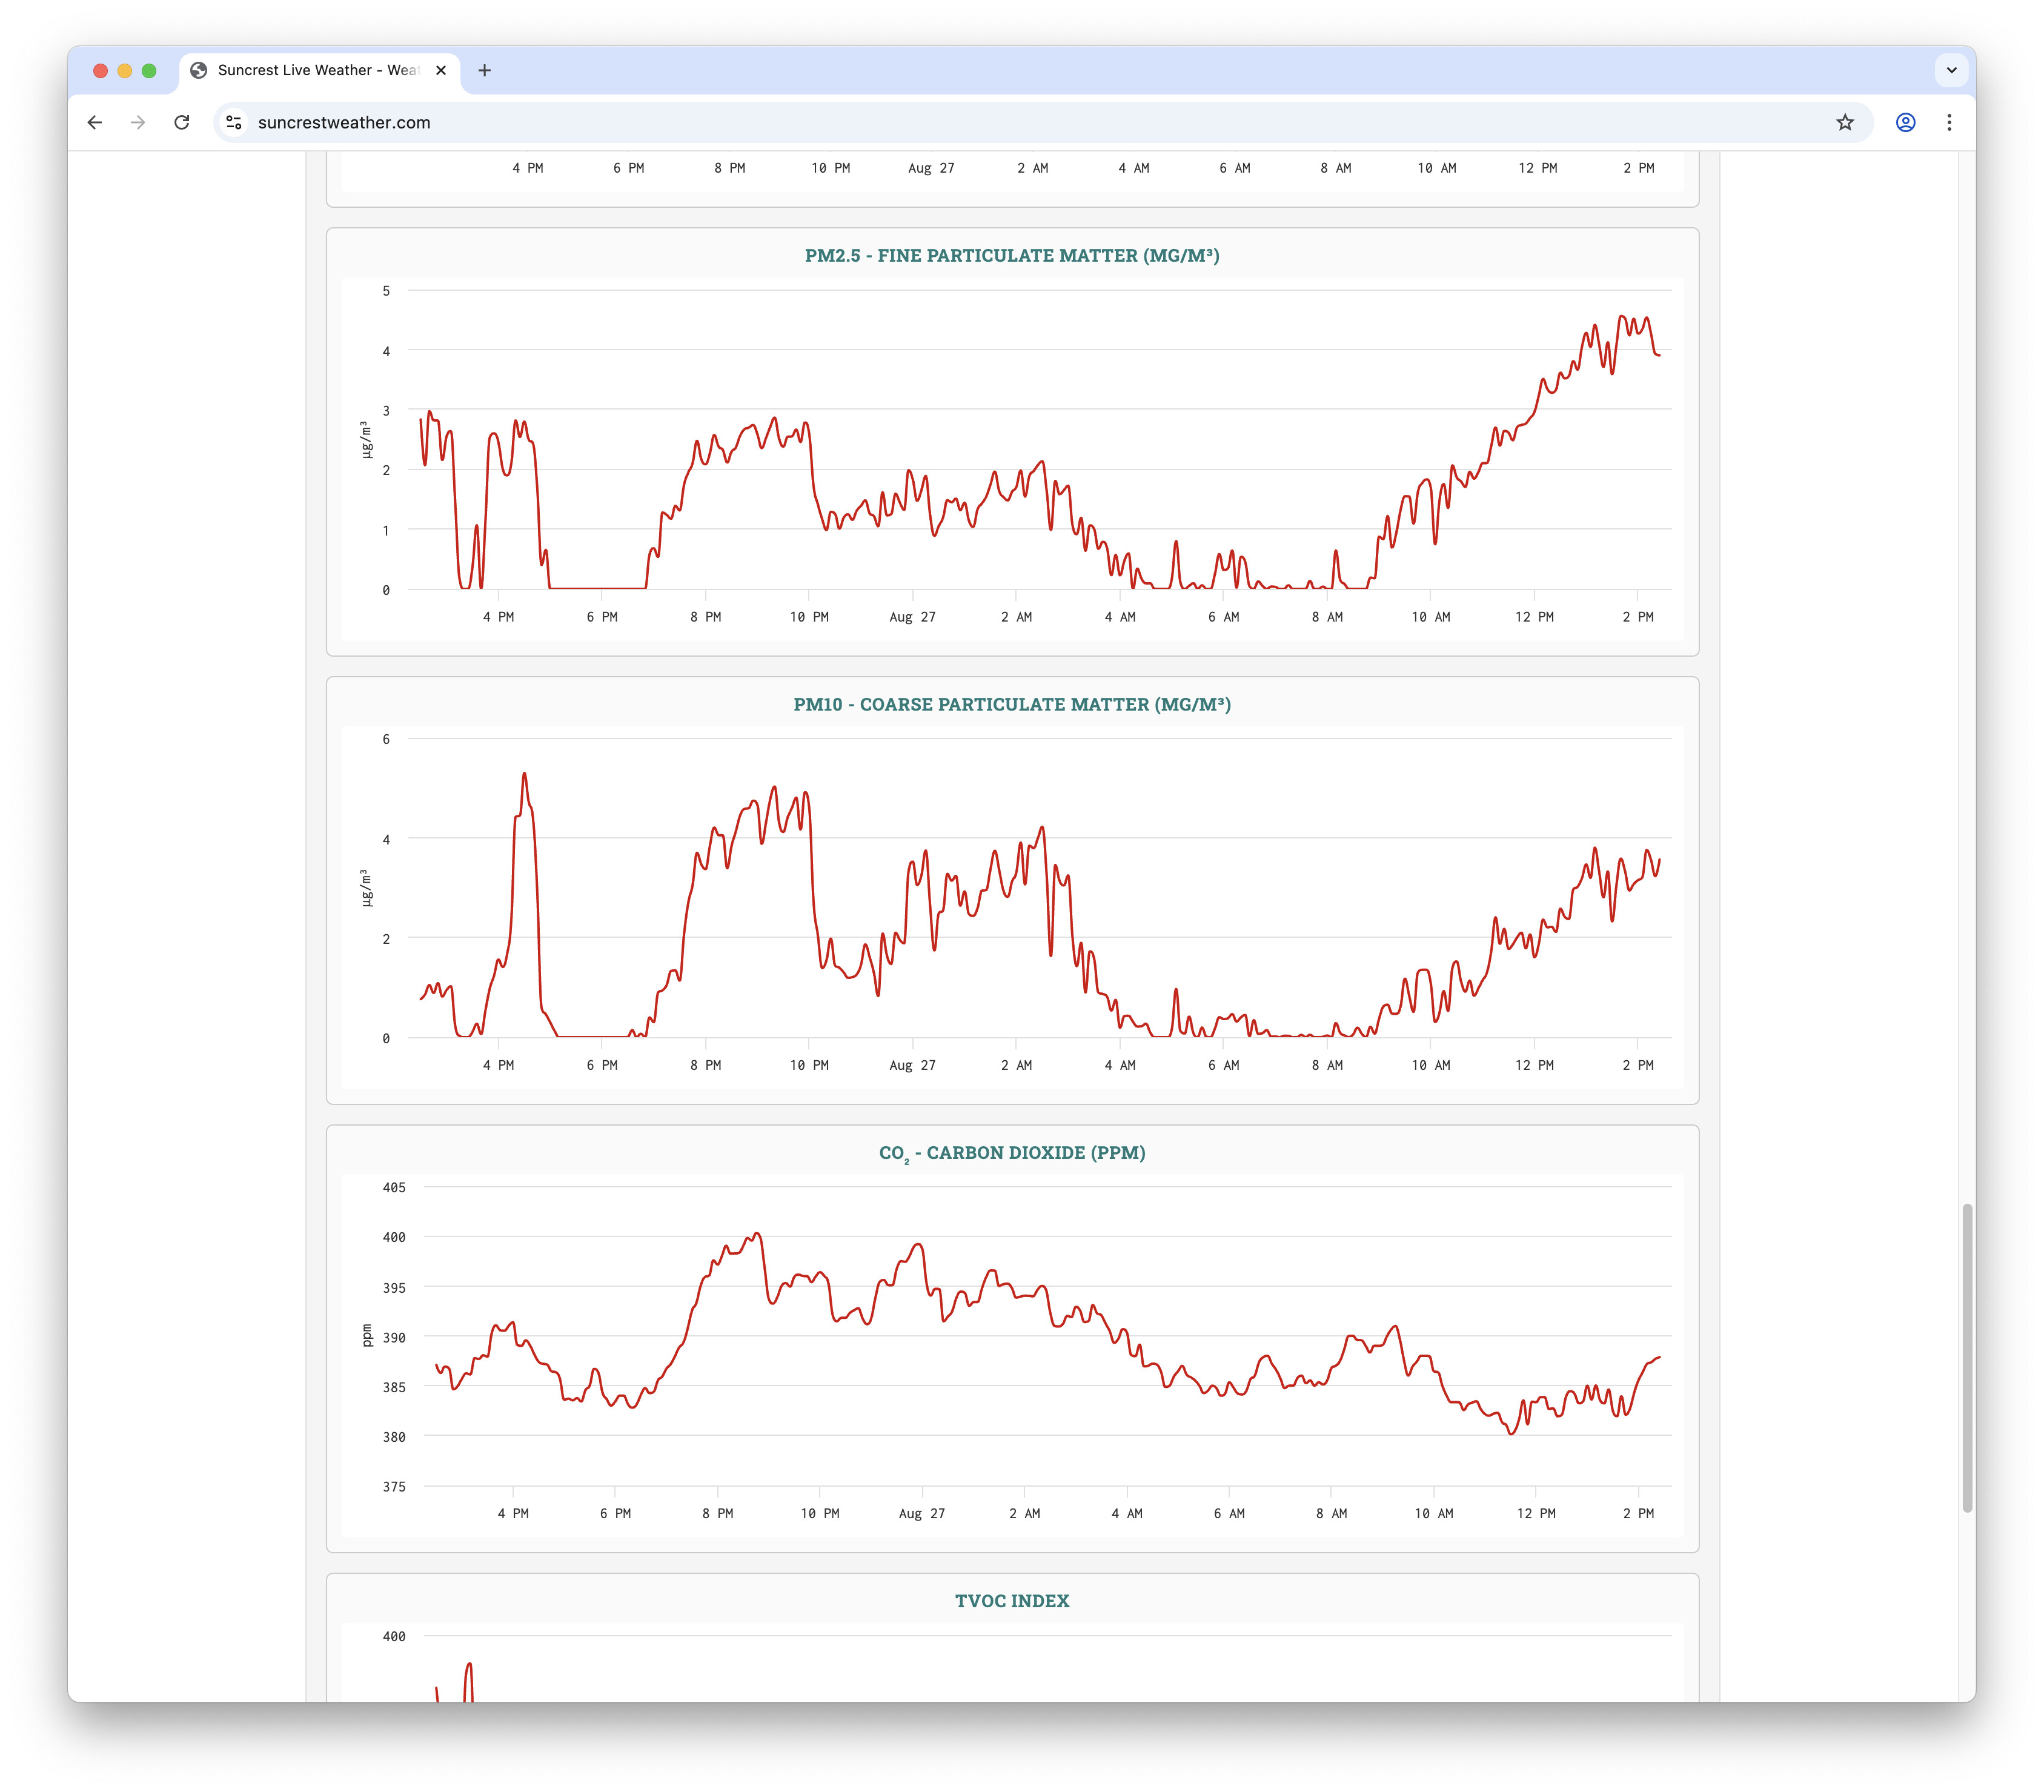Click the TVOC Index chart heading
The image size is (2044, 1792).
[x=1011, y=1601]
